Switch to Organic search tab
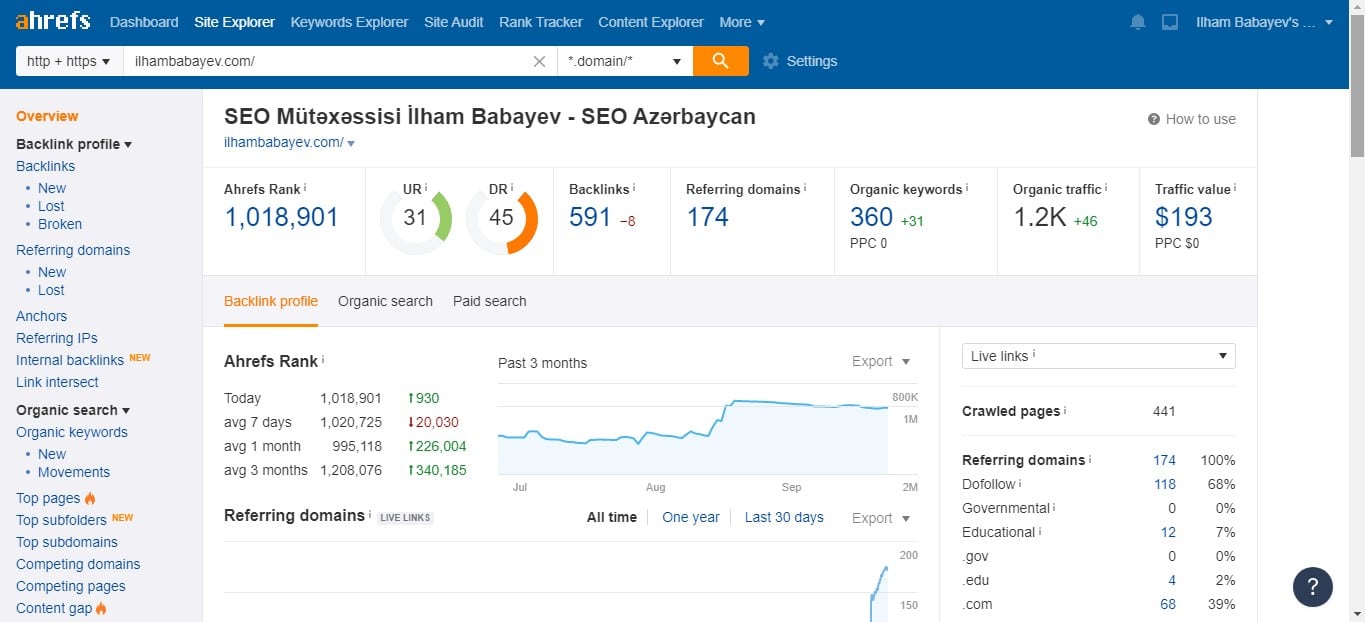This screenshot has height=622, width=1365. pos(385,301)
